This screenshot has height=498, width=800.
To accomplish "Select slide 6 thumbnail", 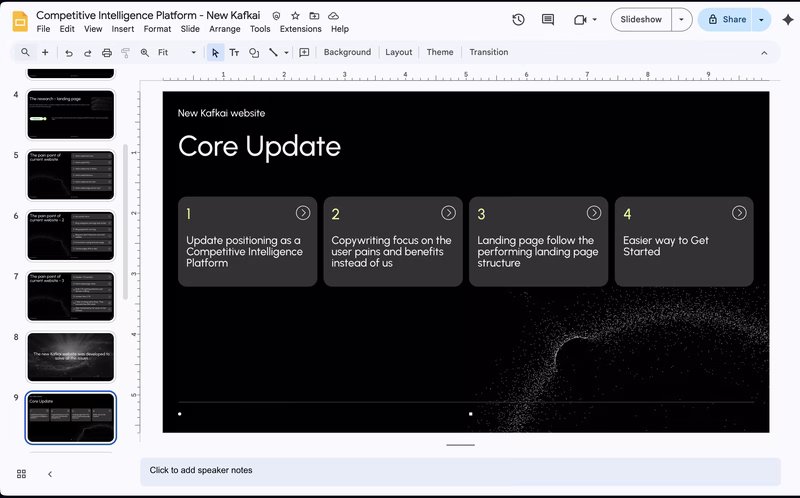I will pos(71,236).
